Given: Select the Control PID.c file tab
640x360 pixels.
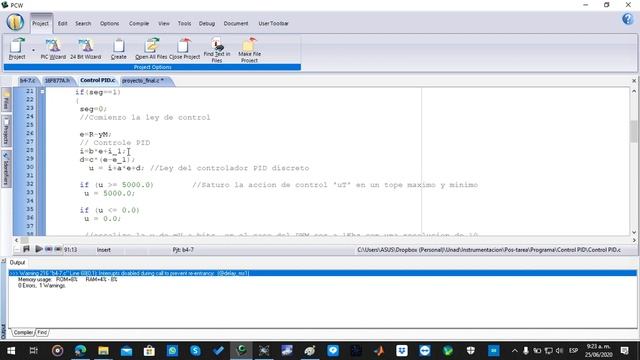Looking at the screenshot, I should (98, 80).
